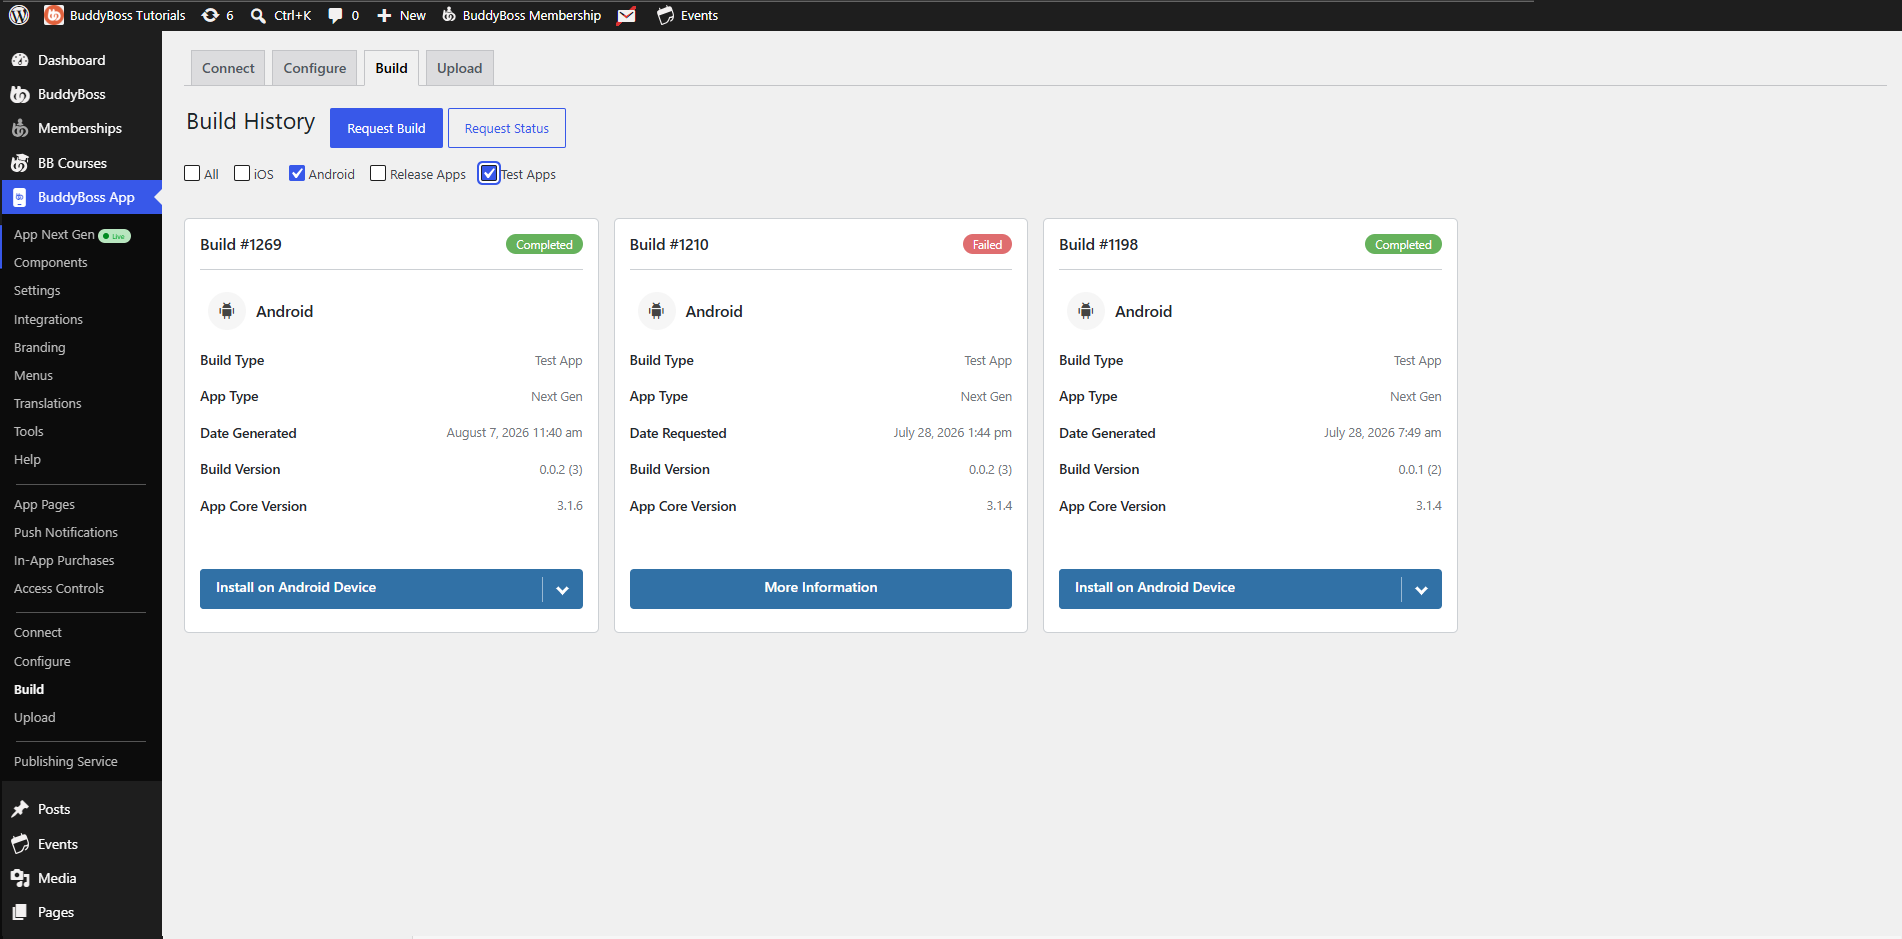Switch to the Configure tab
This screenshot has width=1902, height=939.
pos(315,68)
